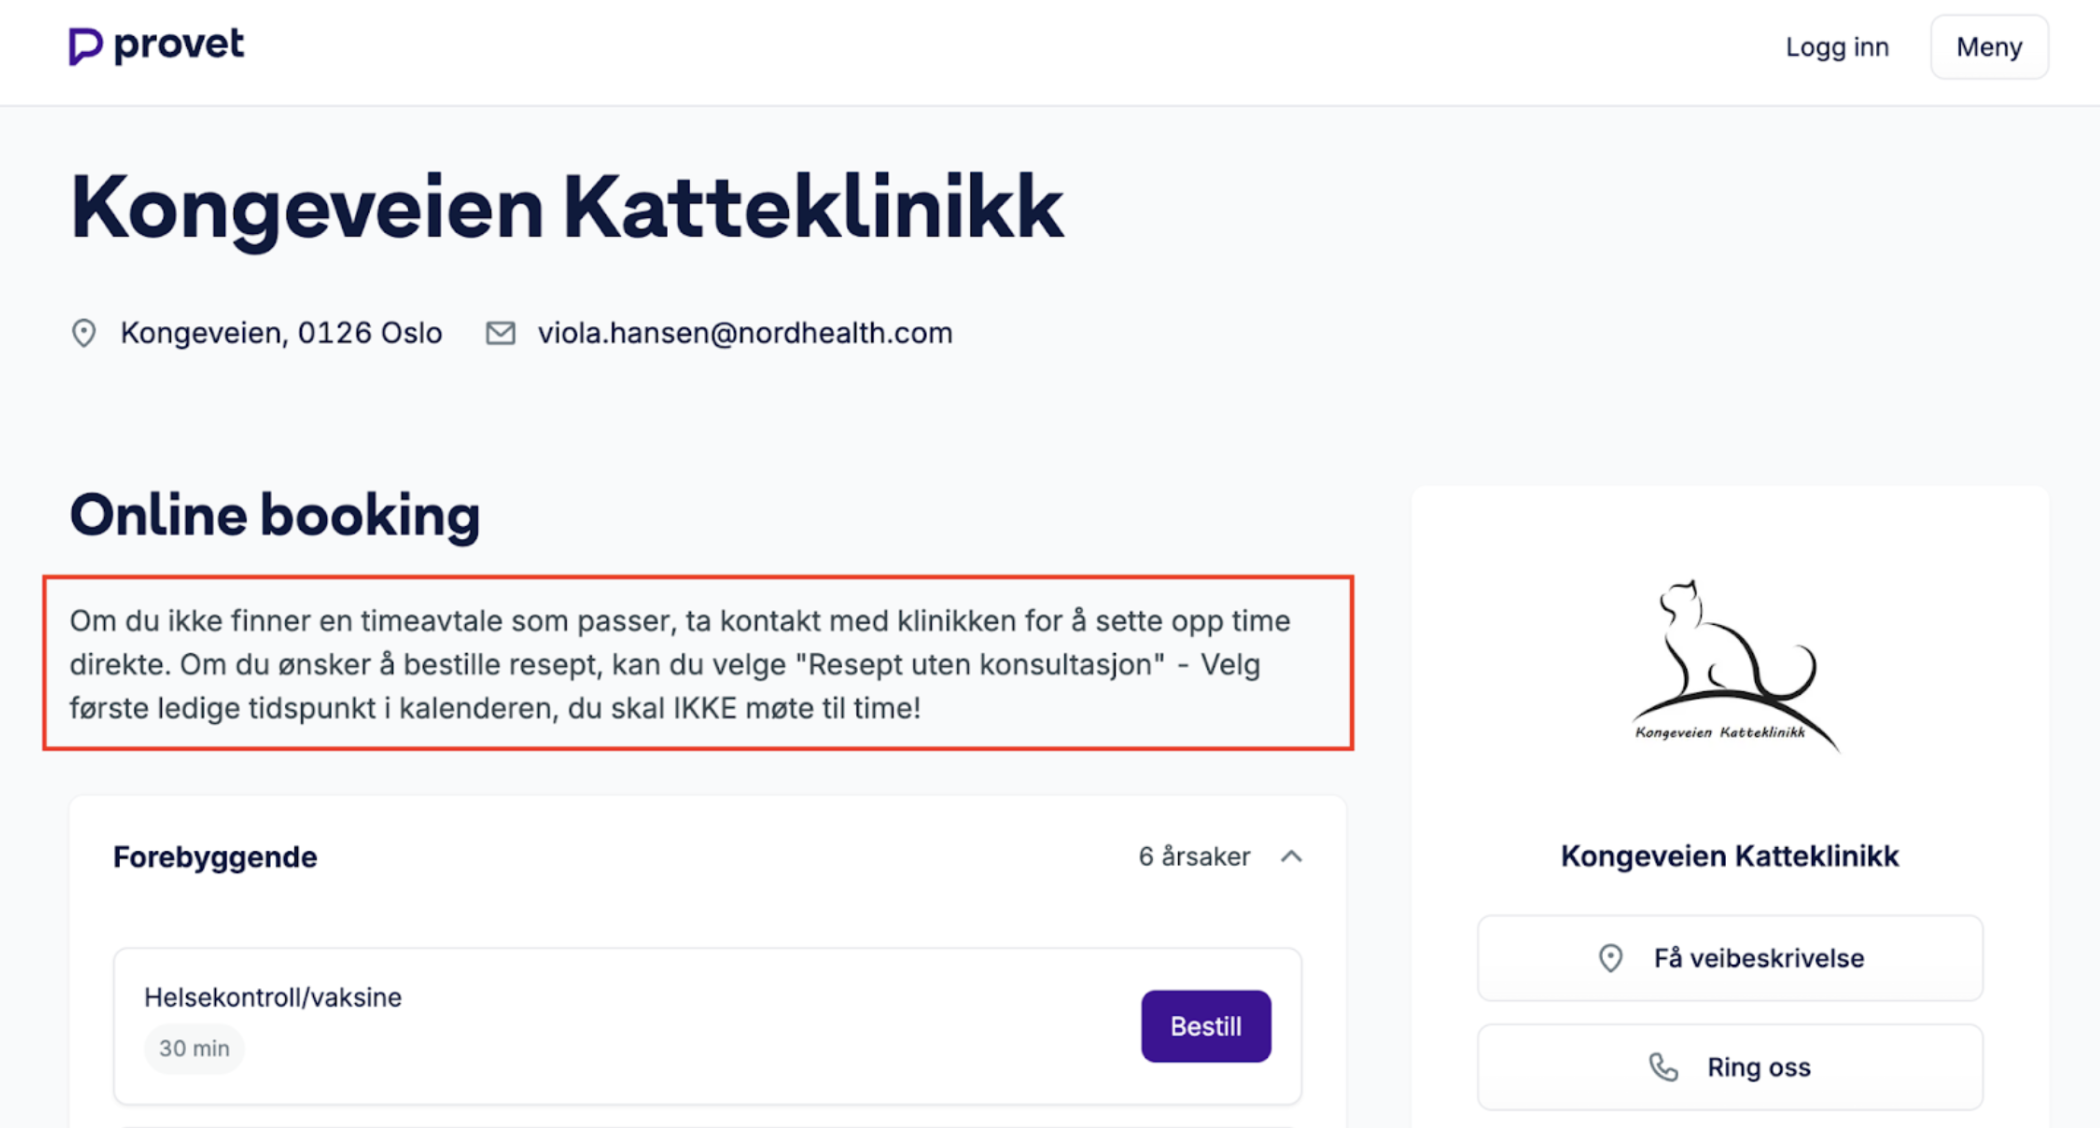Image resolution: width=2100 pixels, height=1128 pixels.
Task: Click the Få veibeskrivelse button
Action: click(x=1729, y=958)
